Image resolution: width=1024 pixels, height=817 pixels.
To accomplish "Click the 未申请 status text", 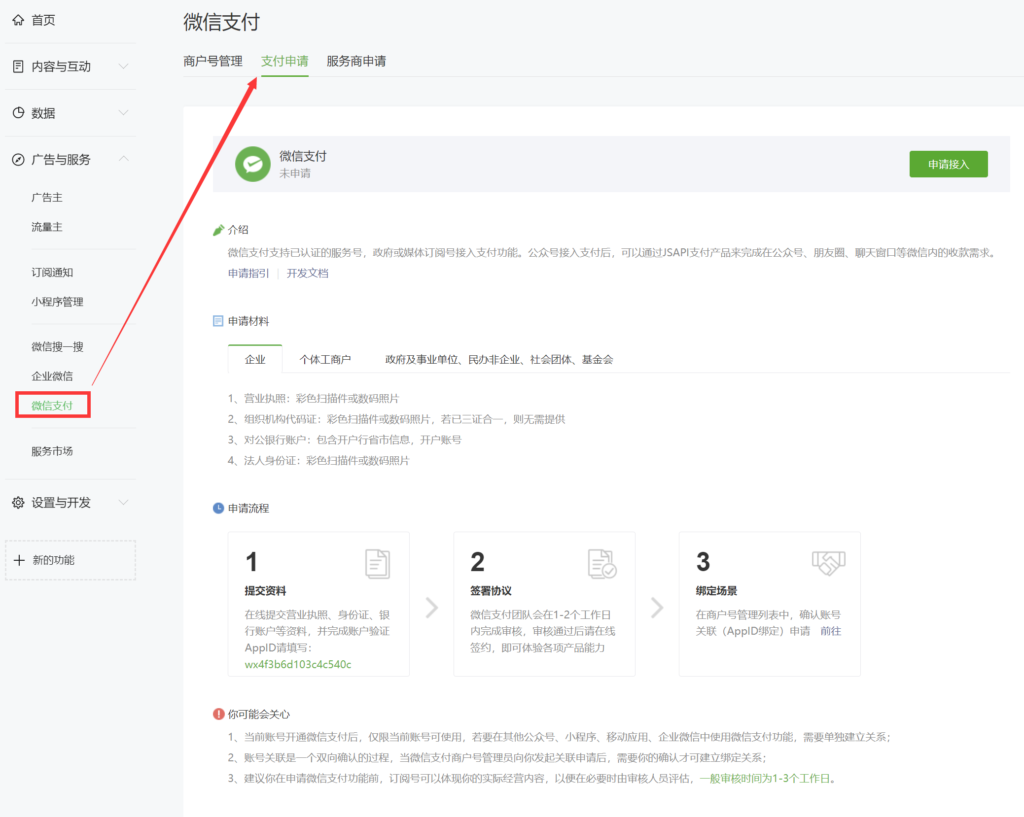I will tap(295, 173).
